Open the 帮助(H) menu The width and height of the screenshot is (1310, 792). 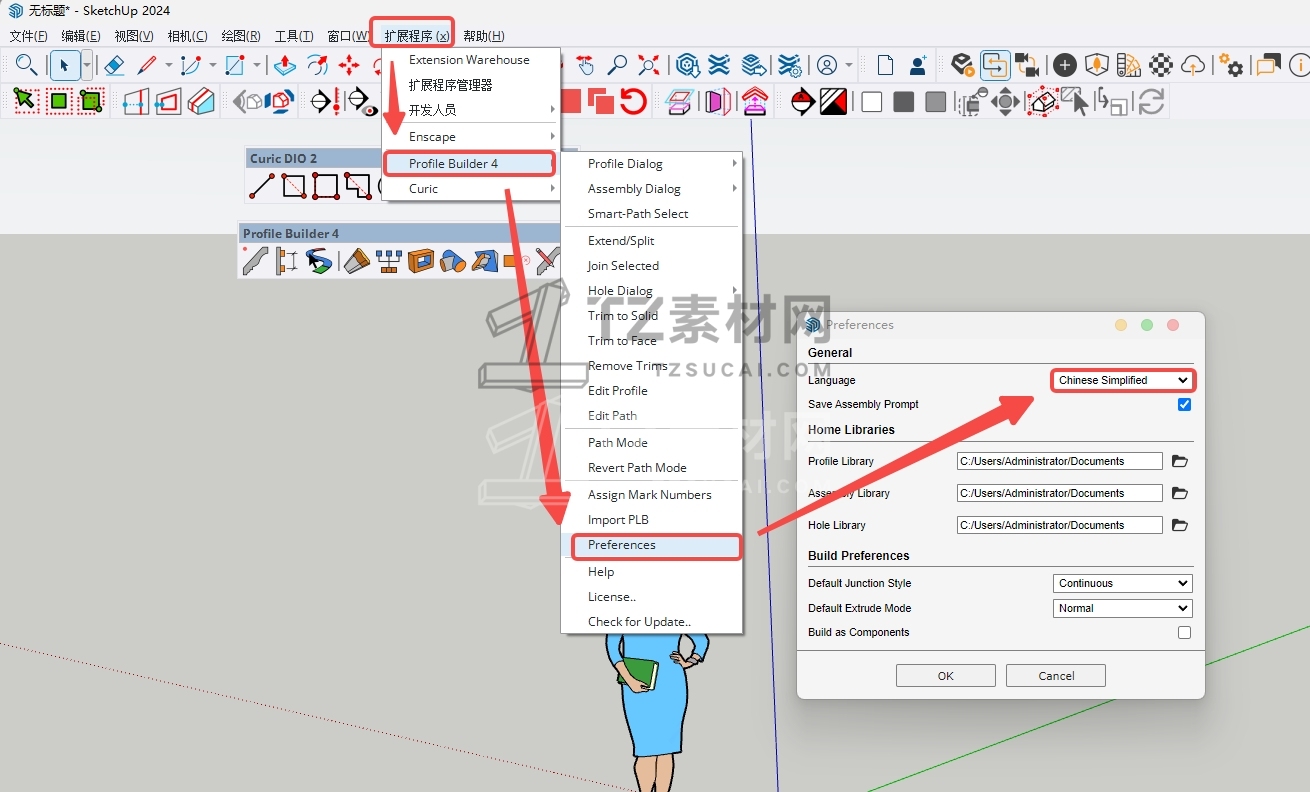click(484, 36)
